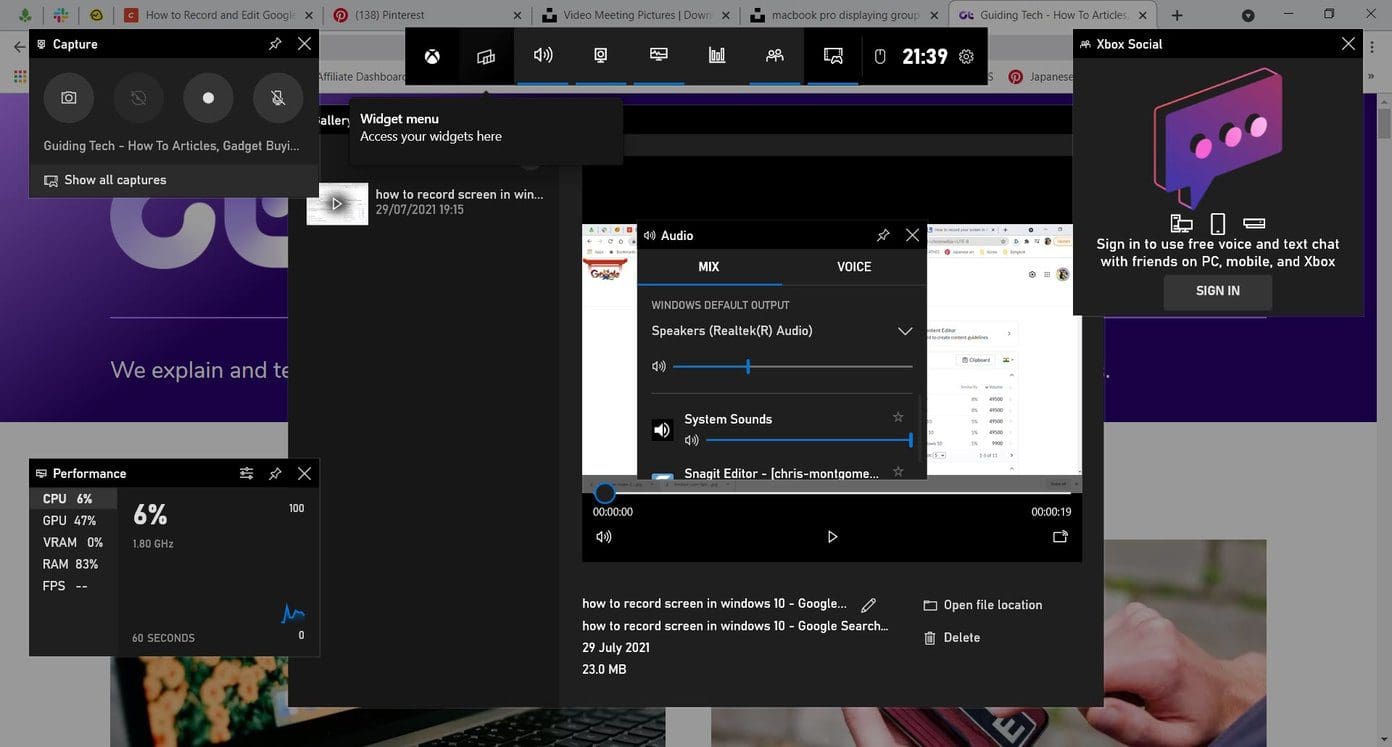Viewport: 1392px width, 747px height.
Task: Favorite Snagit Editor with the star
Action: pyautogui.click(x=898, y=471)
